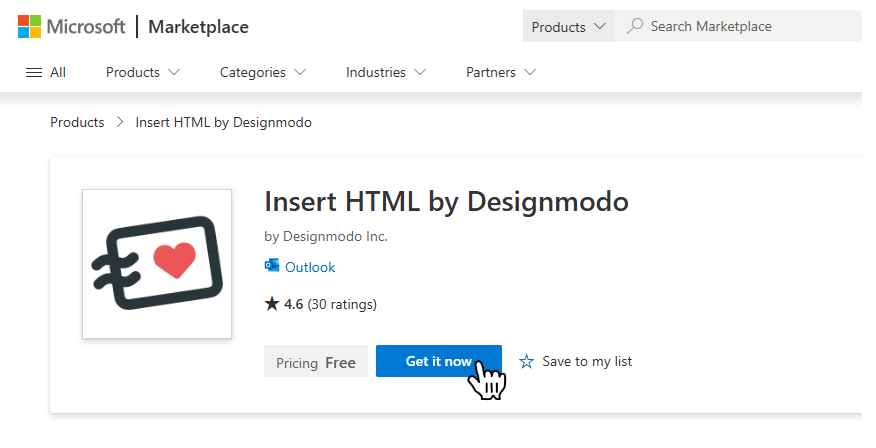Screen dimensions: 876x448
Task: Open the All hamburger menu
Action: click(x=45, y=72)
